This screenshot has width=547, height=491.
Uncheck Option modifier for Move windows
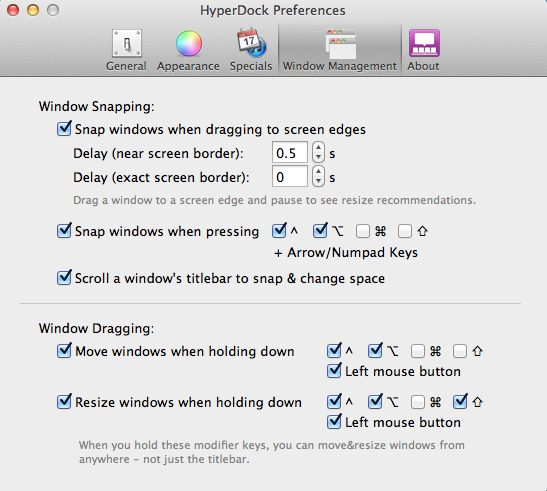[x=375, y=351]
